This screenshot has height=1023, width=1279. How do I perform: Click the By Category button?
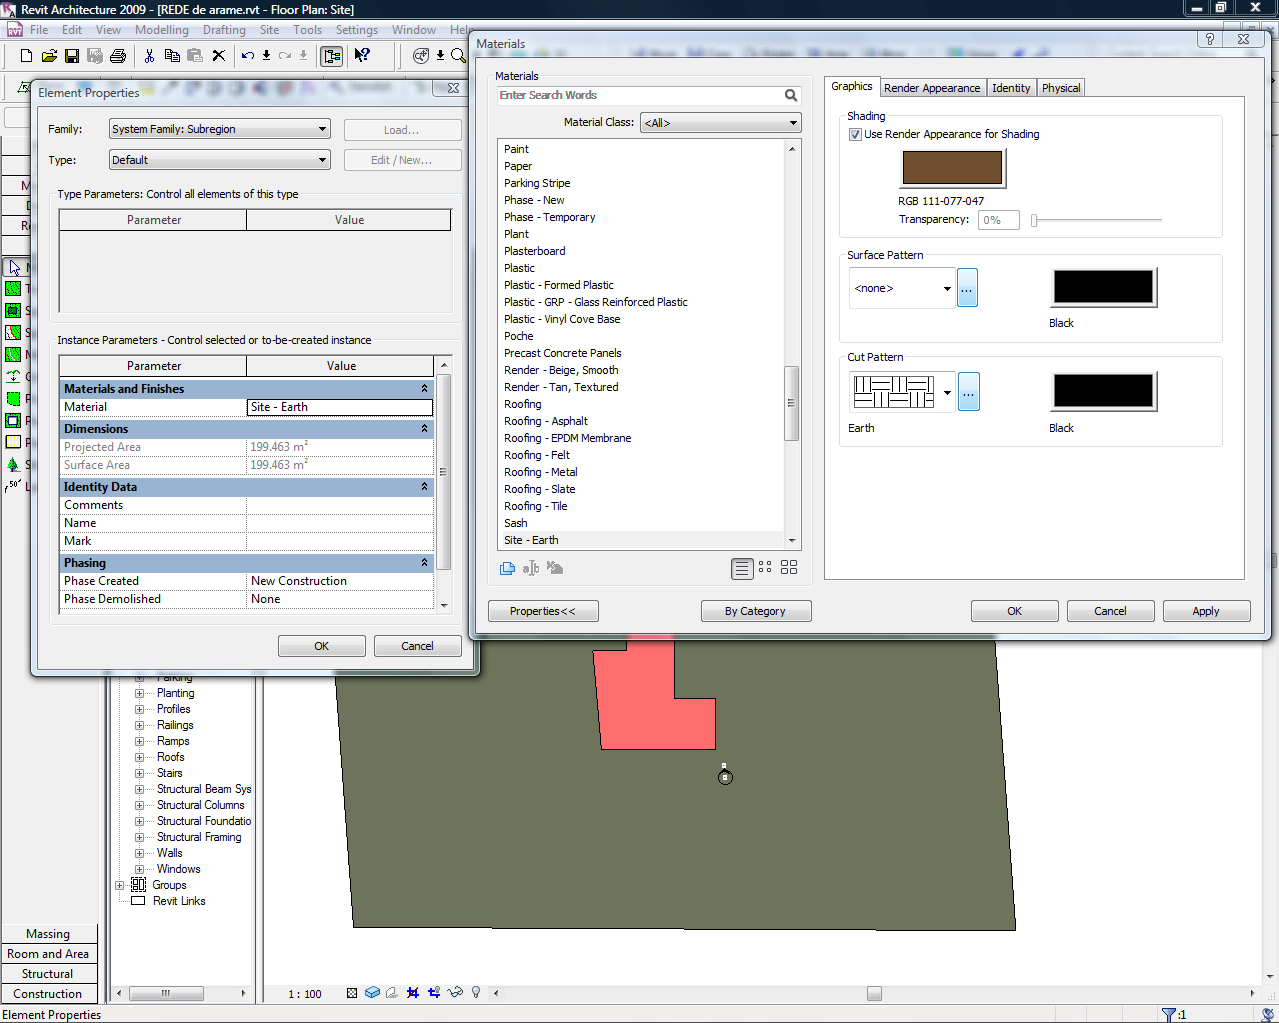(755, 611)
